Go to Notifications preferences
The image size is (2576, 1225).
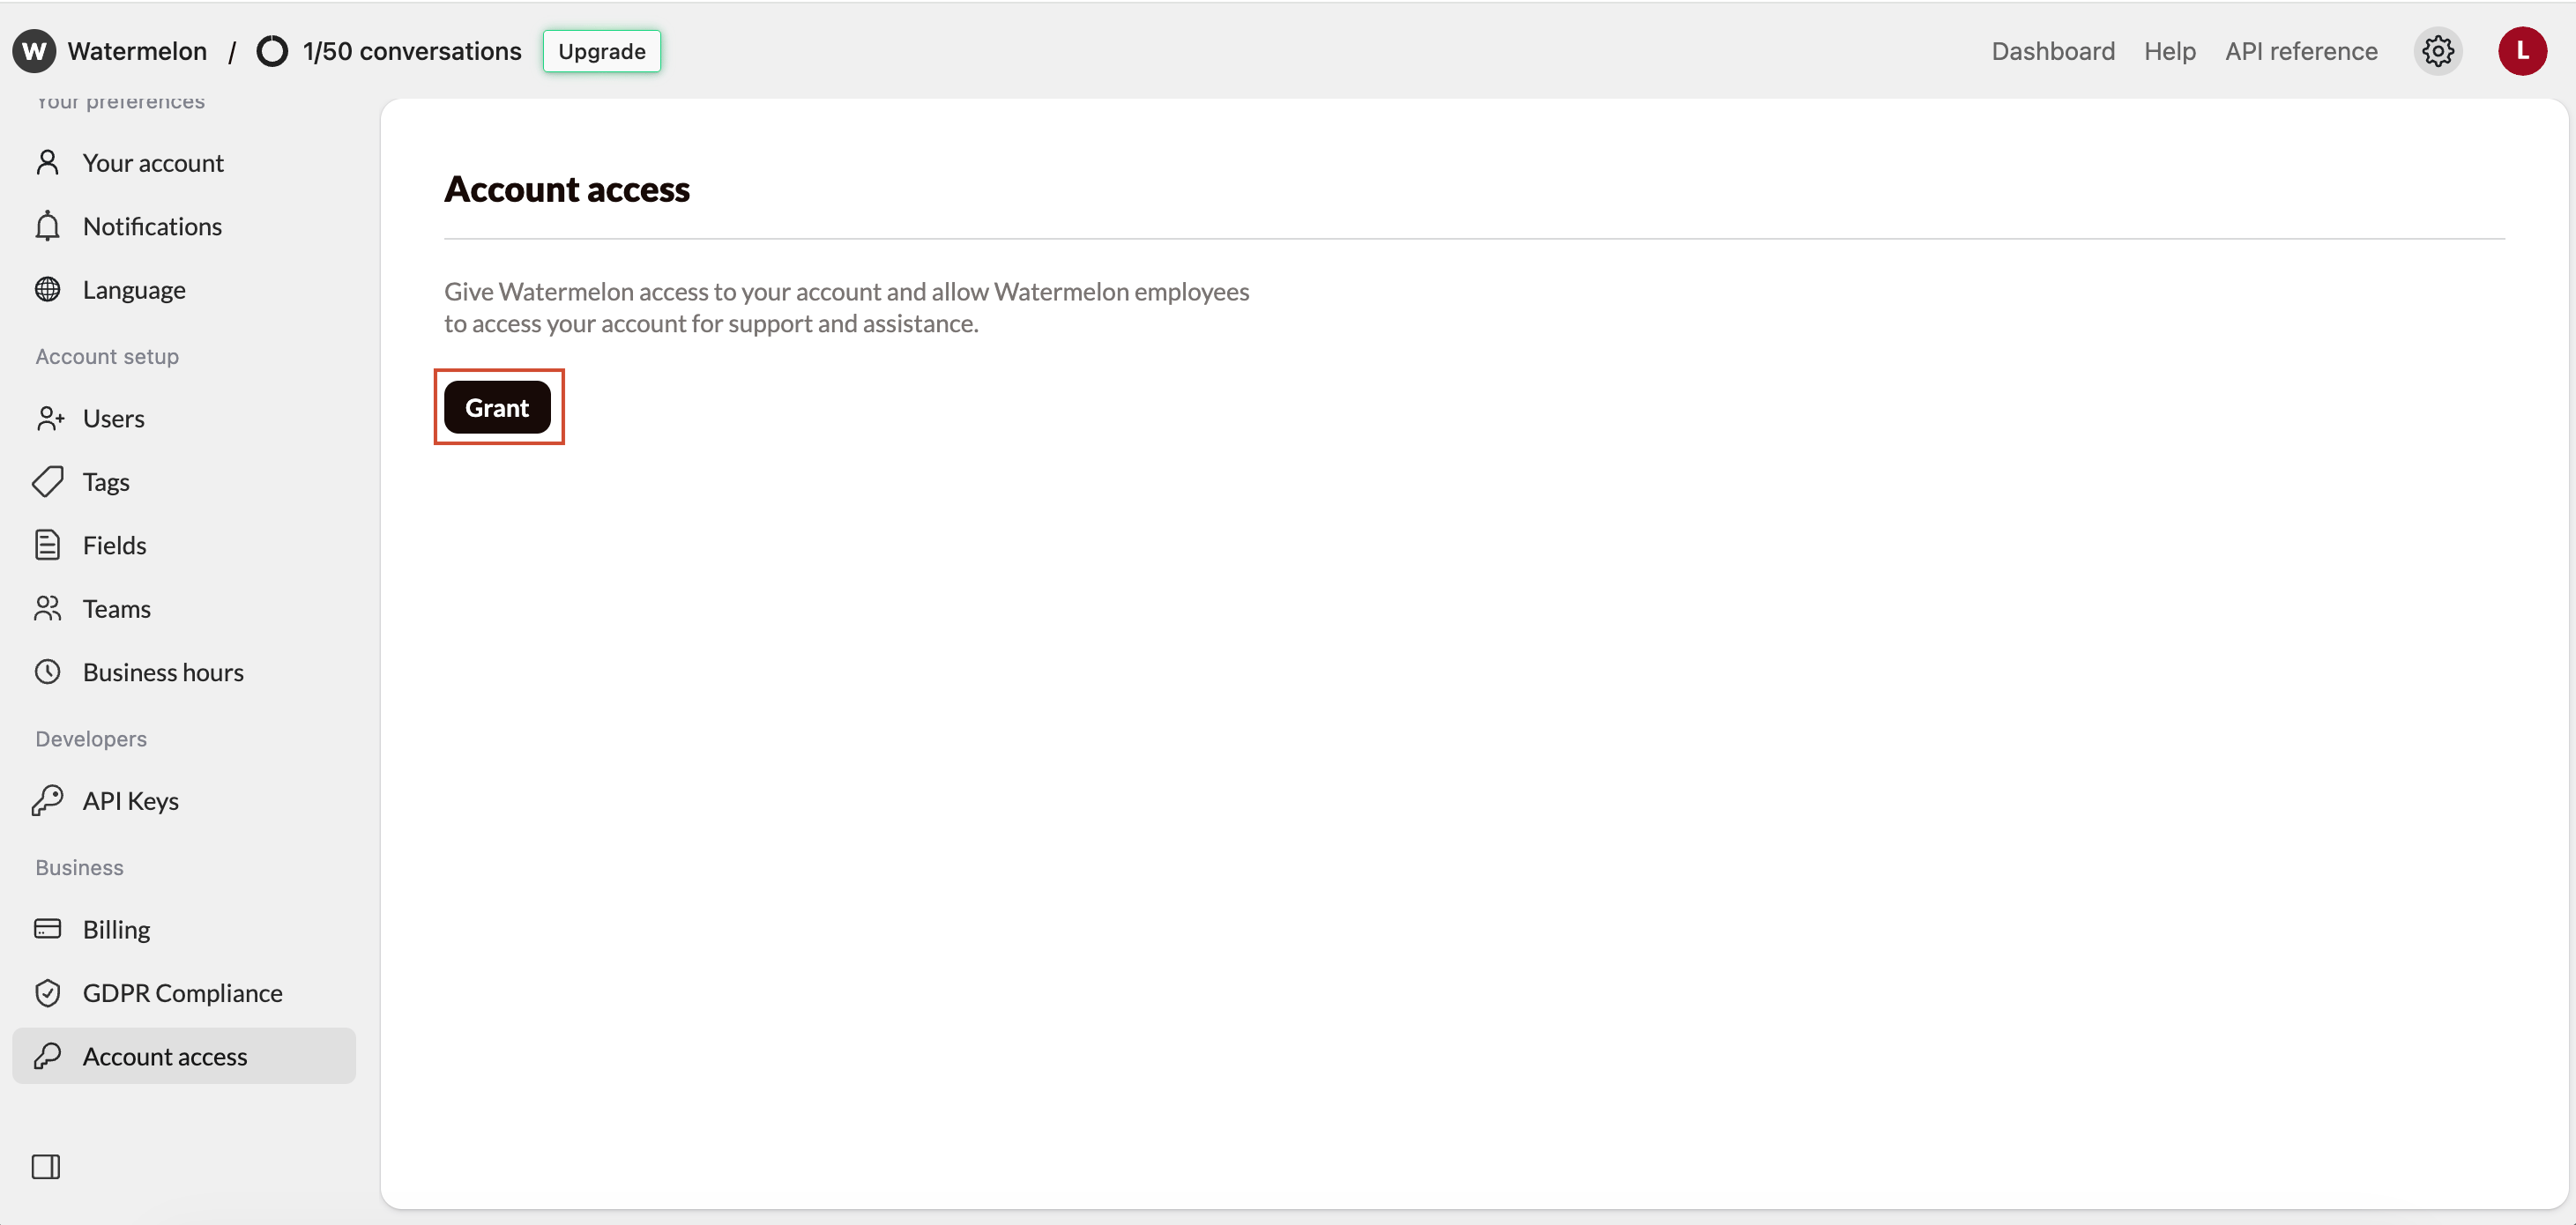pyautogui.click(x=184, y=226)
